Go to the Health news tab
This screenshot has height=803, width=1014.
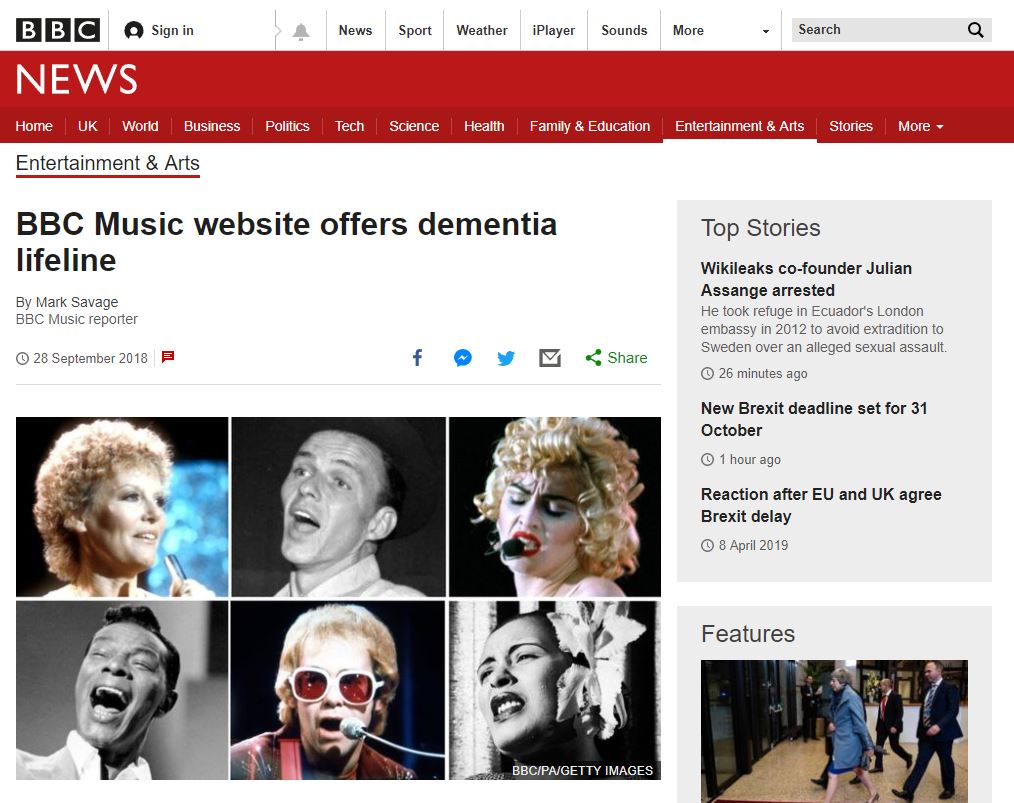[x=484, y=126]
